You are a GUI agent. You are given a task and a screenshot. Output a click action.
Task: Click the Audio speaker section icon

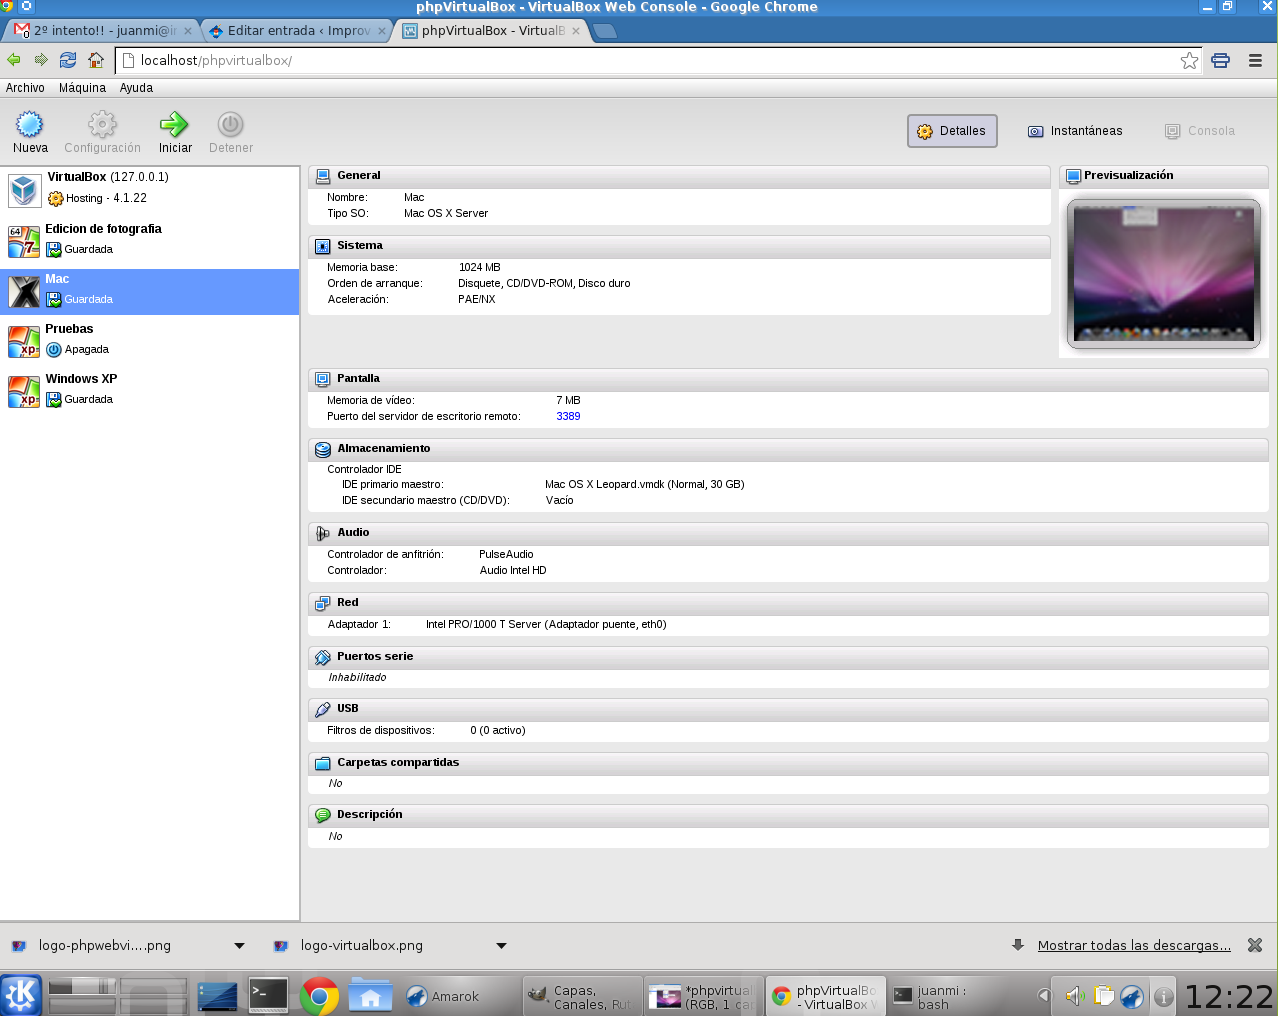pos(323,533)
